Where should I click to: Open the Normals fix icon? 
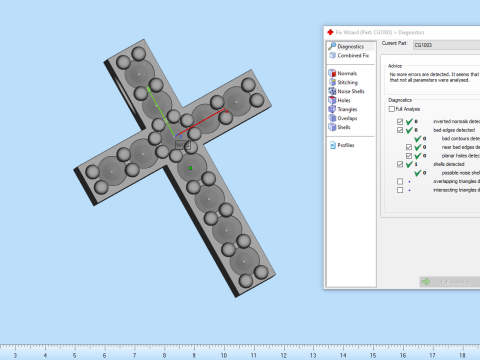tap(332, 73)
